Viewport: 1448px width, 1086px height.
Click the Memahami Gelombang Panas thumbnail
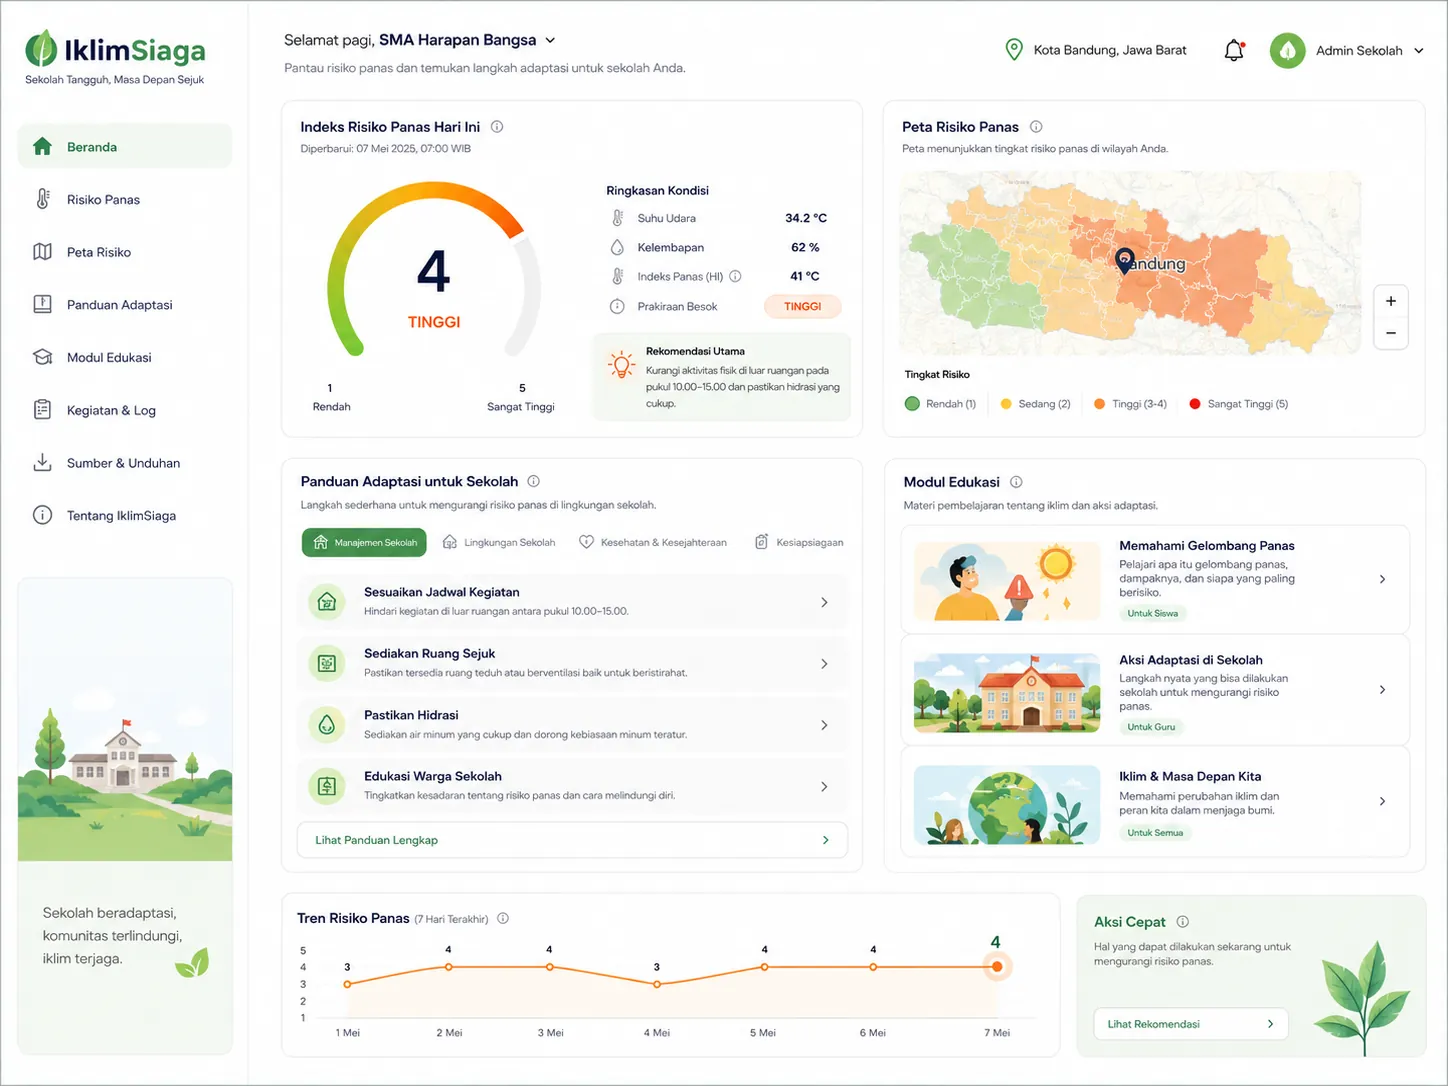coord(1008,581)
